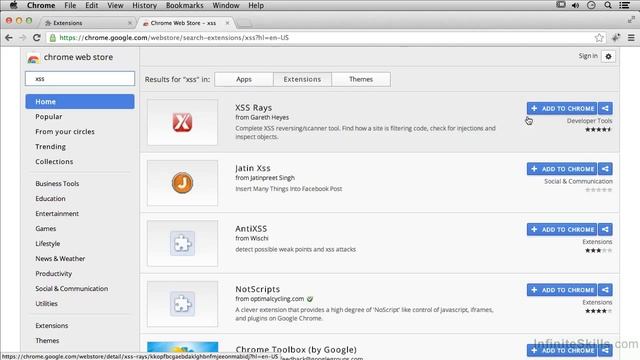Open From your circles
The image size is (640, 360).
tap(65, 131)
